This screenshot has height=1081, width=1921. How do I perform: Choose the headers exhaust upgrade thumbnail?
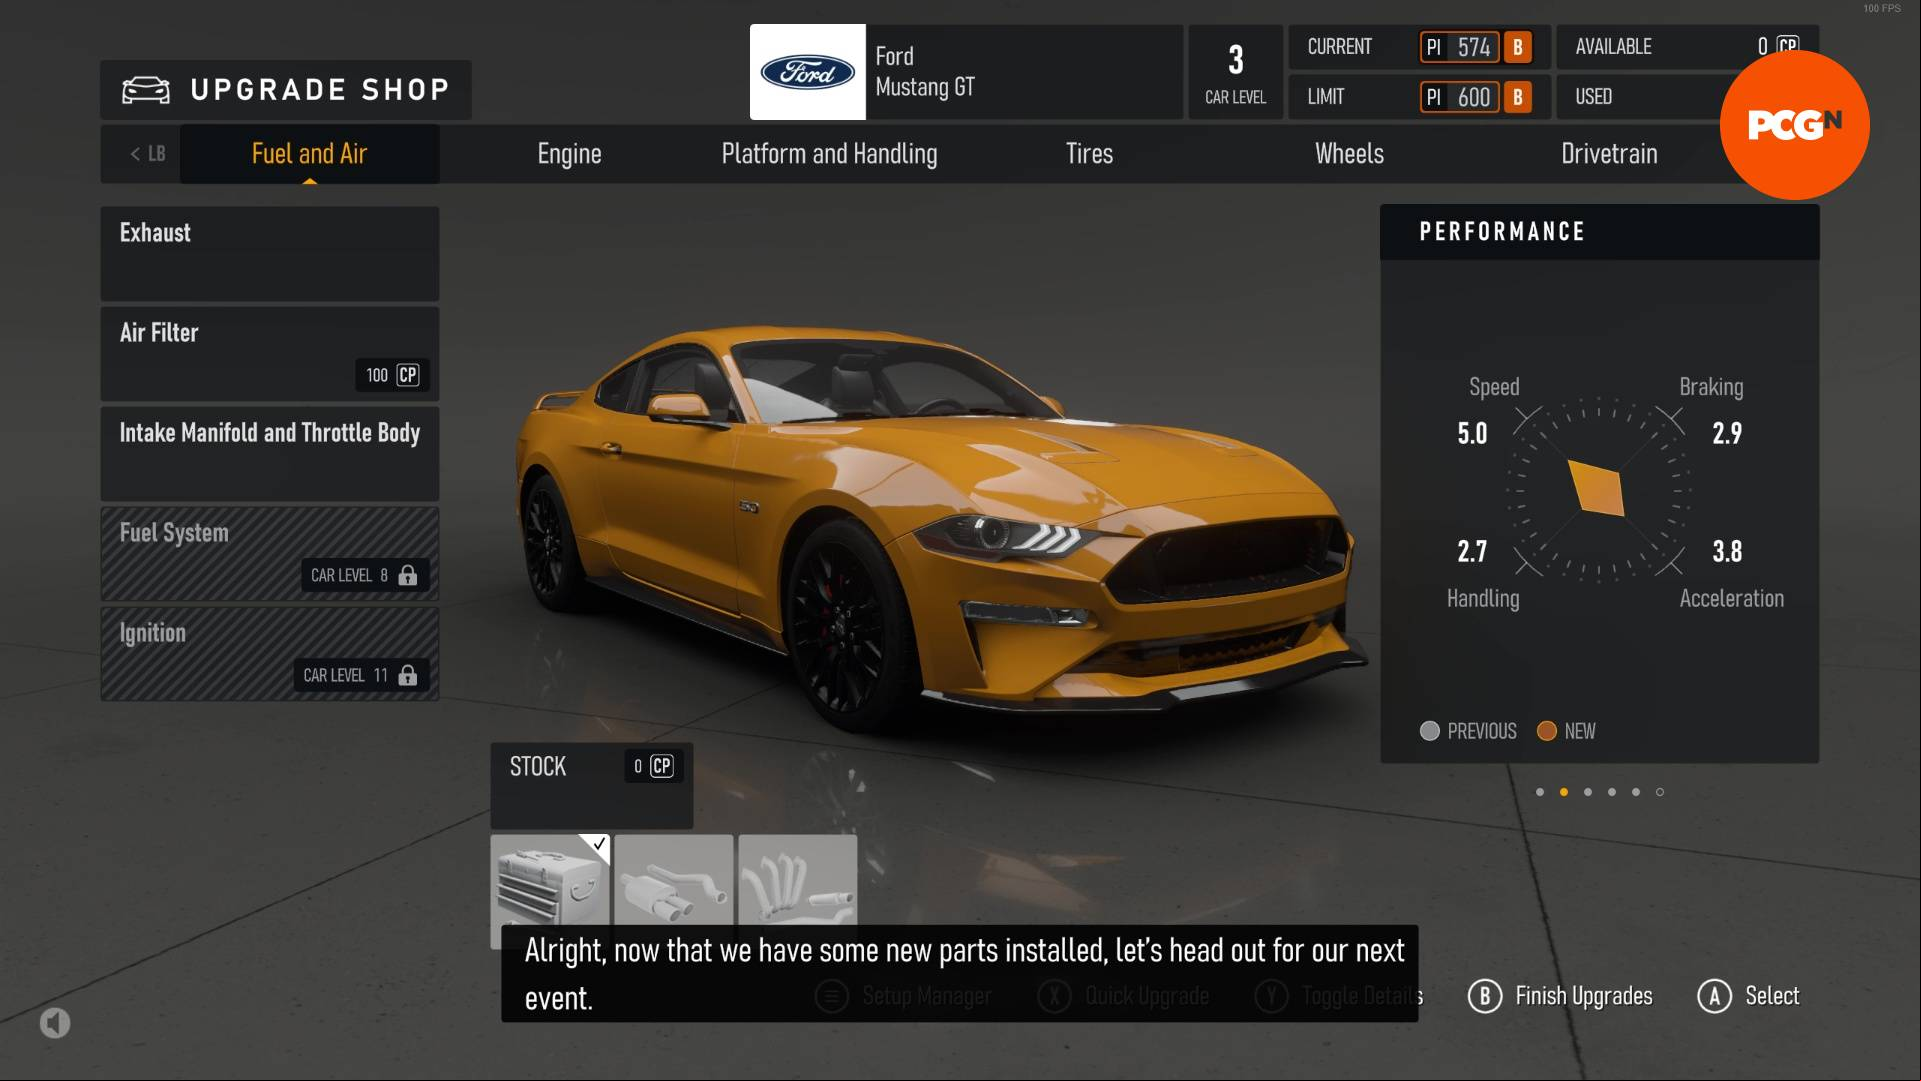(798, 881)
